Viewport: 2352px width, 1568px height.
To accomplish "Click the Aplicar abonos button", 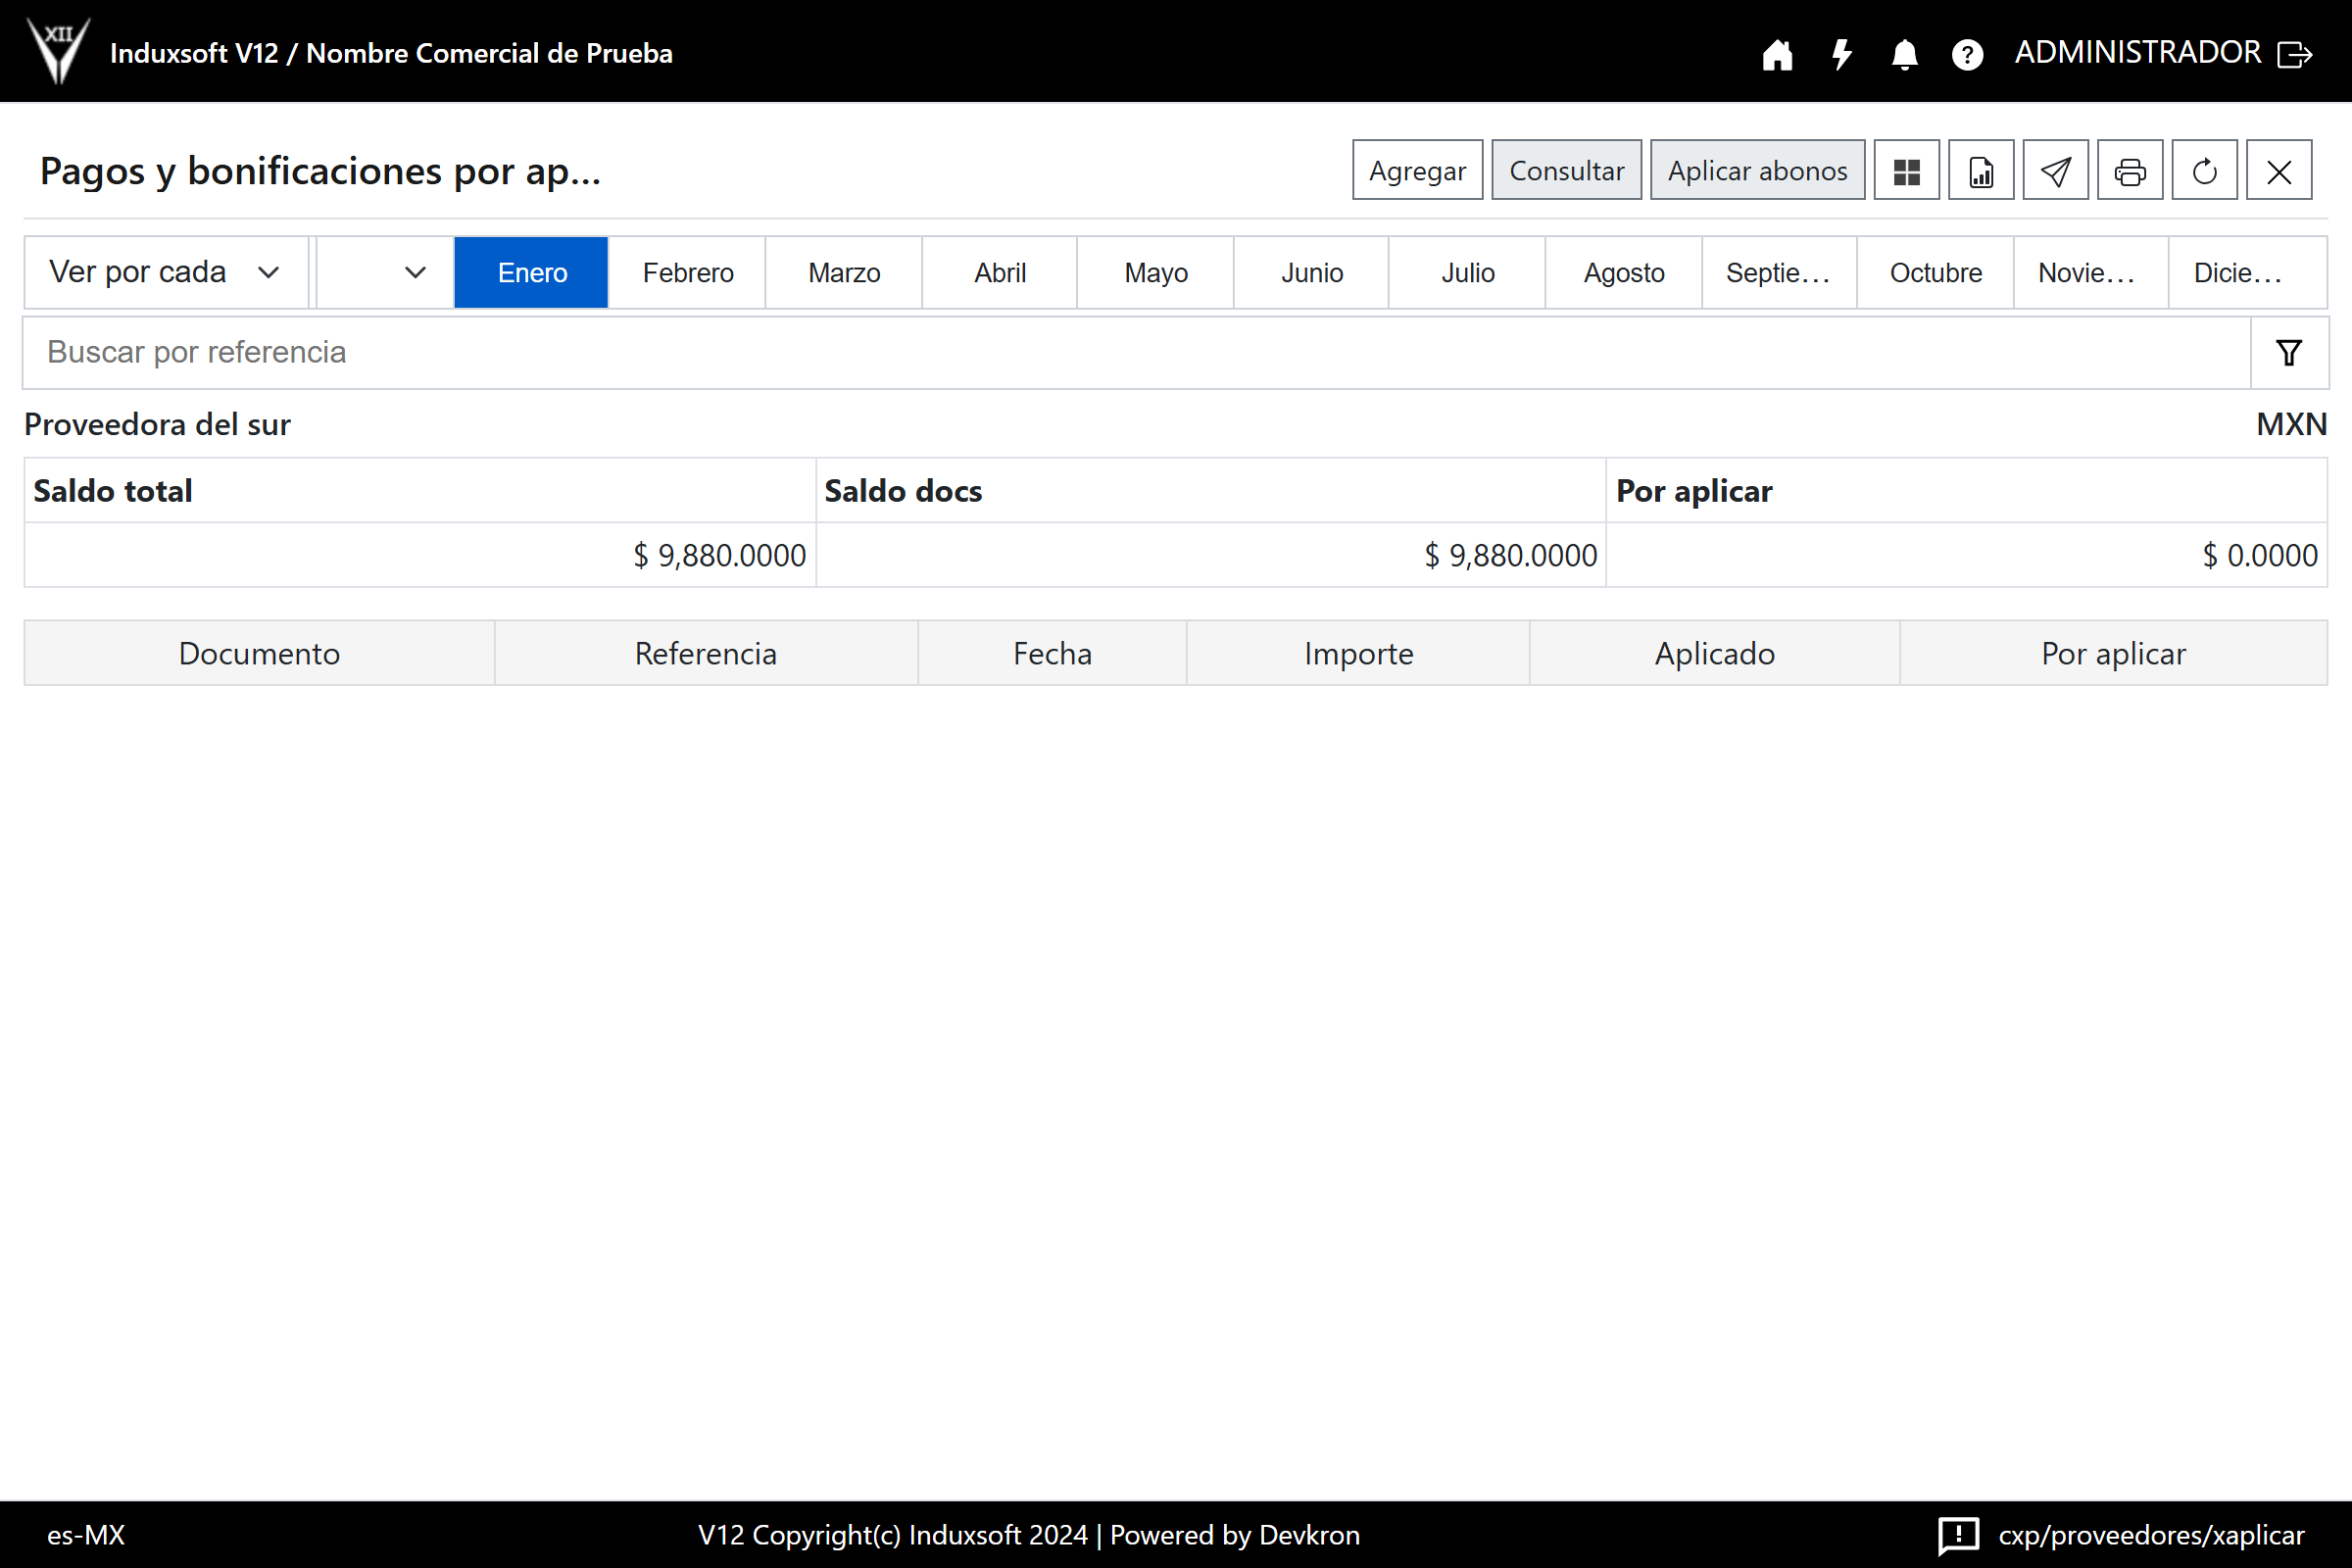I will click(1757, 171).
